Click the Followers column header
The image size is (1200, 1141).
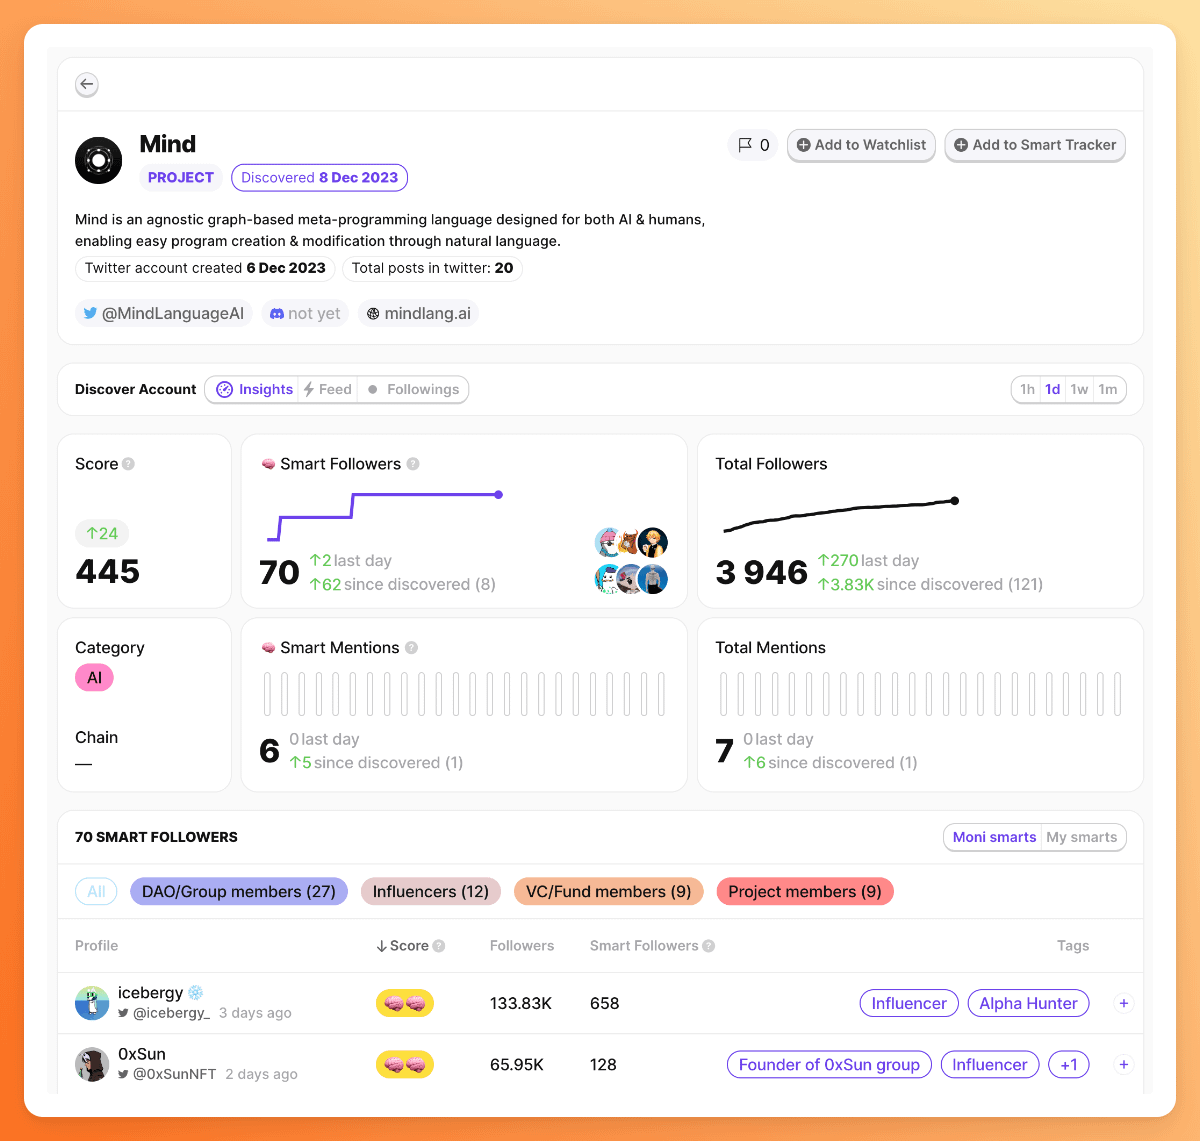click(522, 946)
